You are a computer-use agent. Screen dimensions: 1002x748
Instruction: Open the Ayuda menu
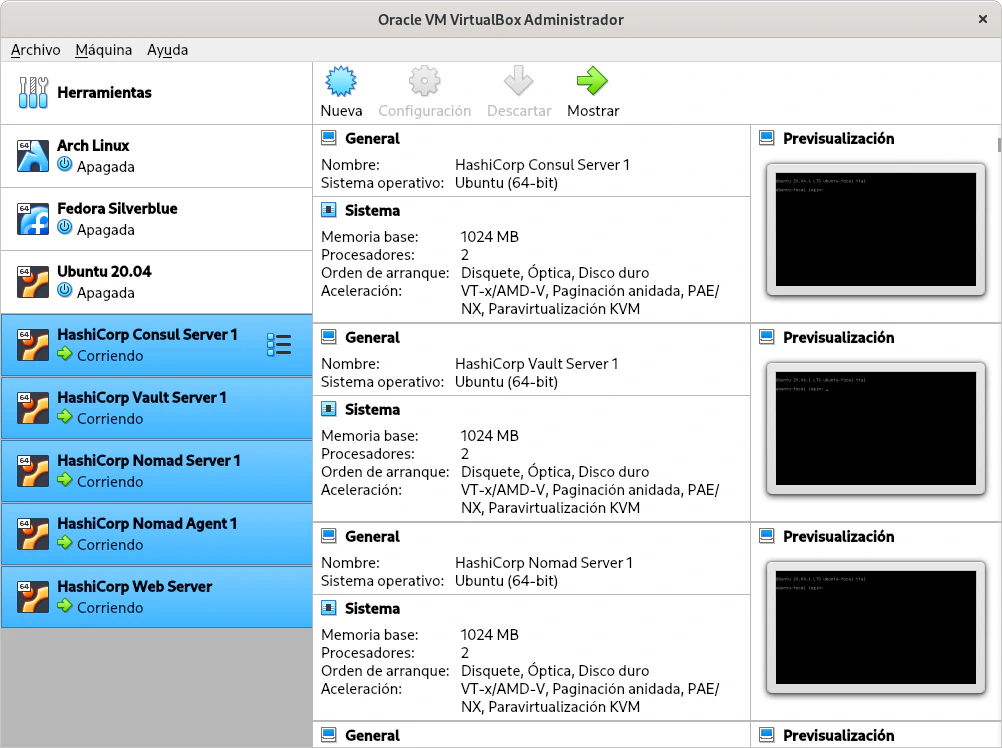click(x=167, y=50)
